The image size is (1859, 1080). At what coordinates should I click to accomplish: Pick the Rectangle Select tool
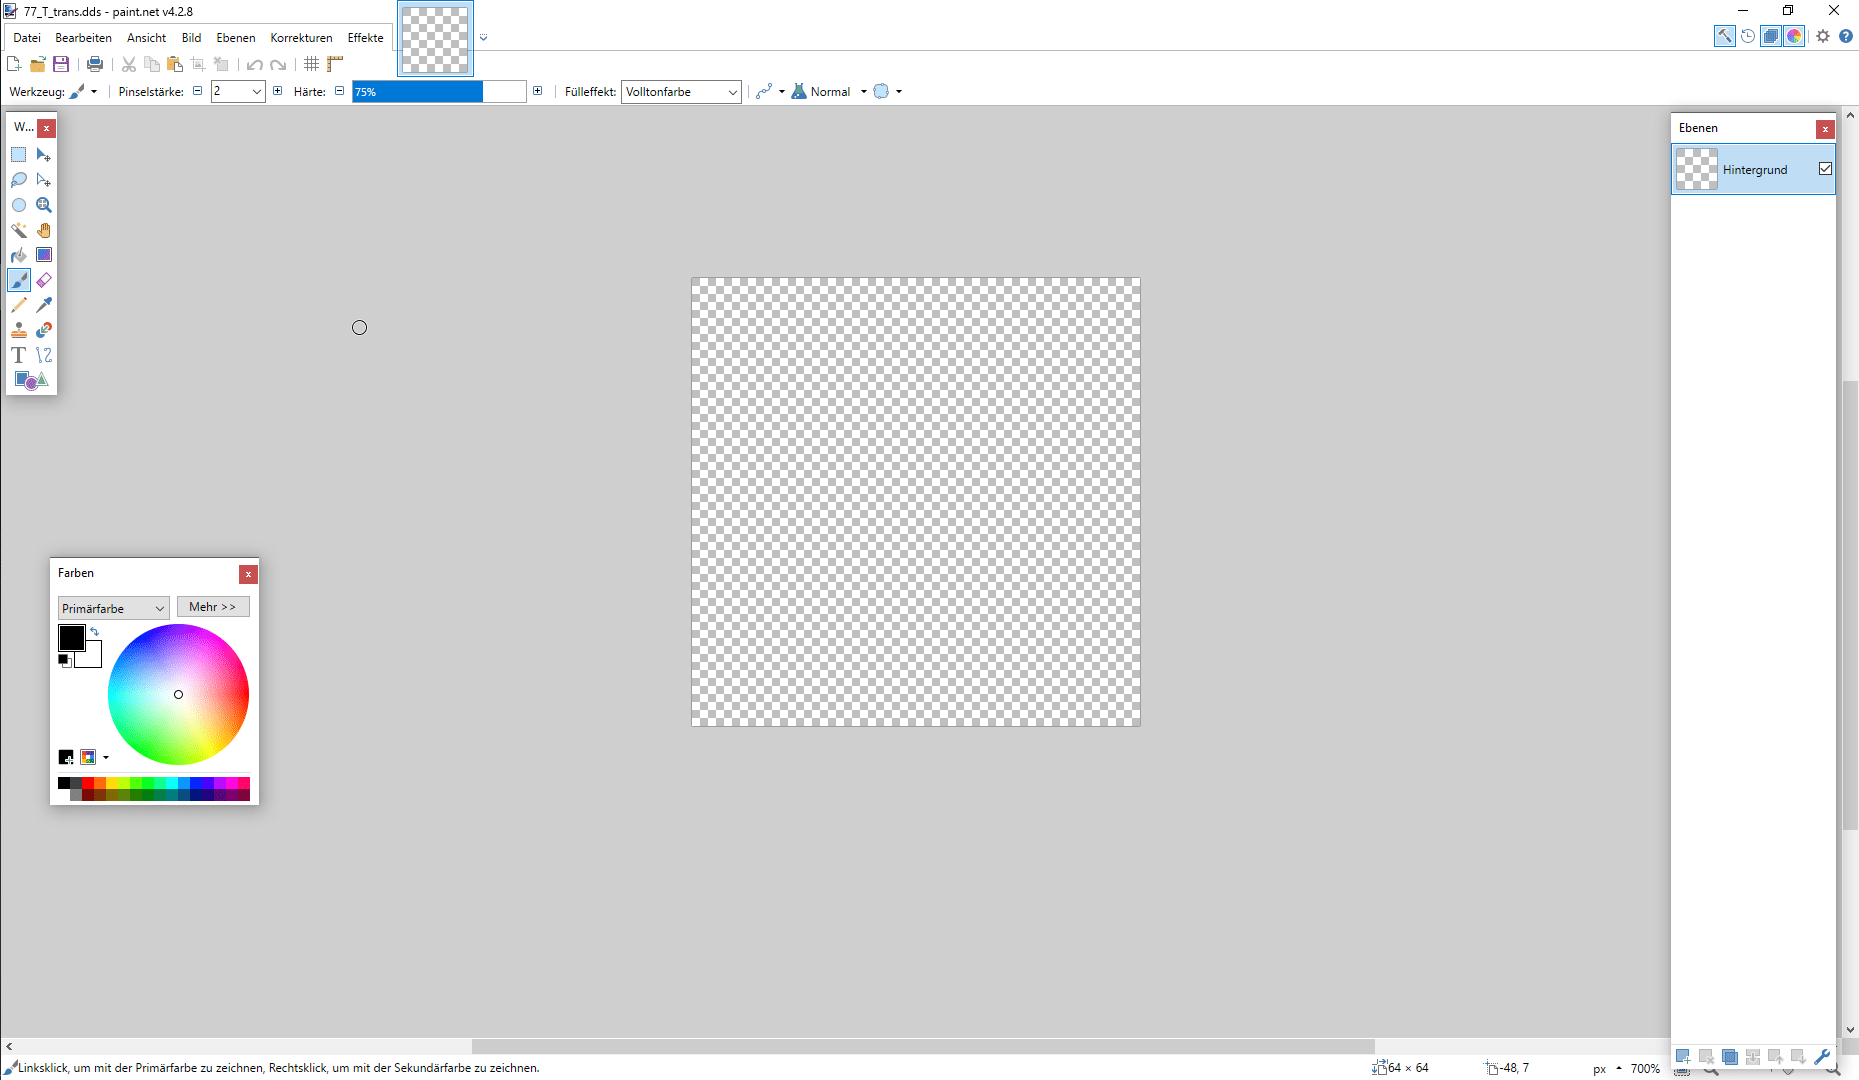click(18, 155)
